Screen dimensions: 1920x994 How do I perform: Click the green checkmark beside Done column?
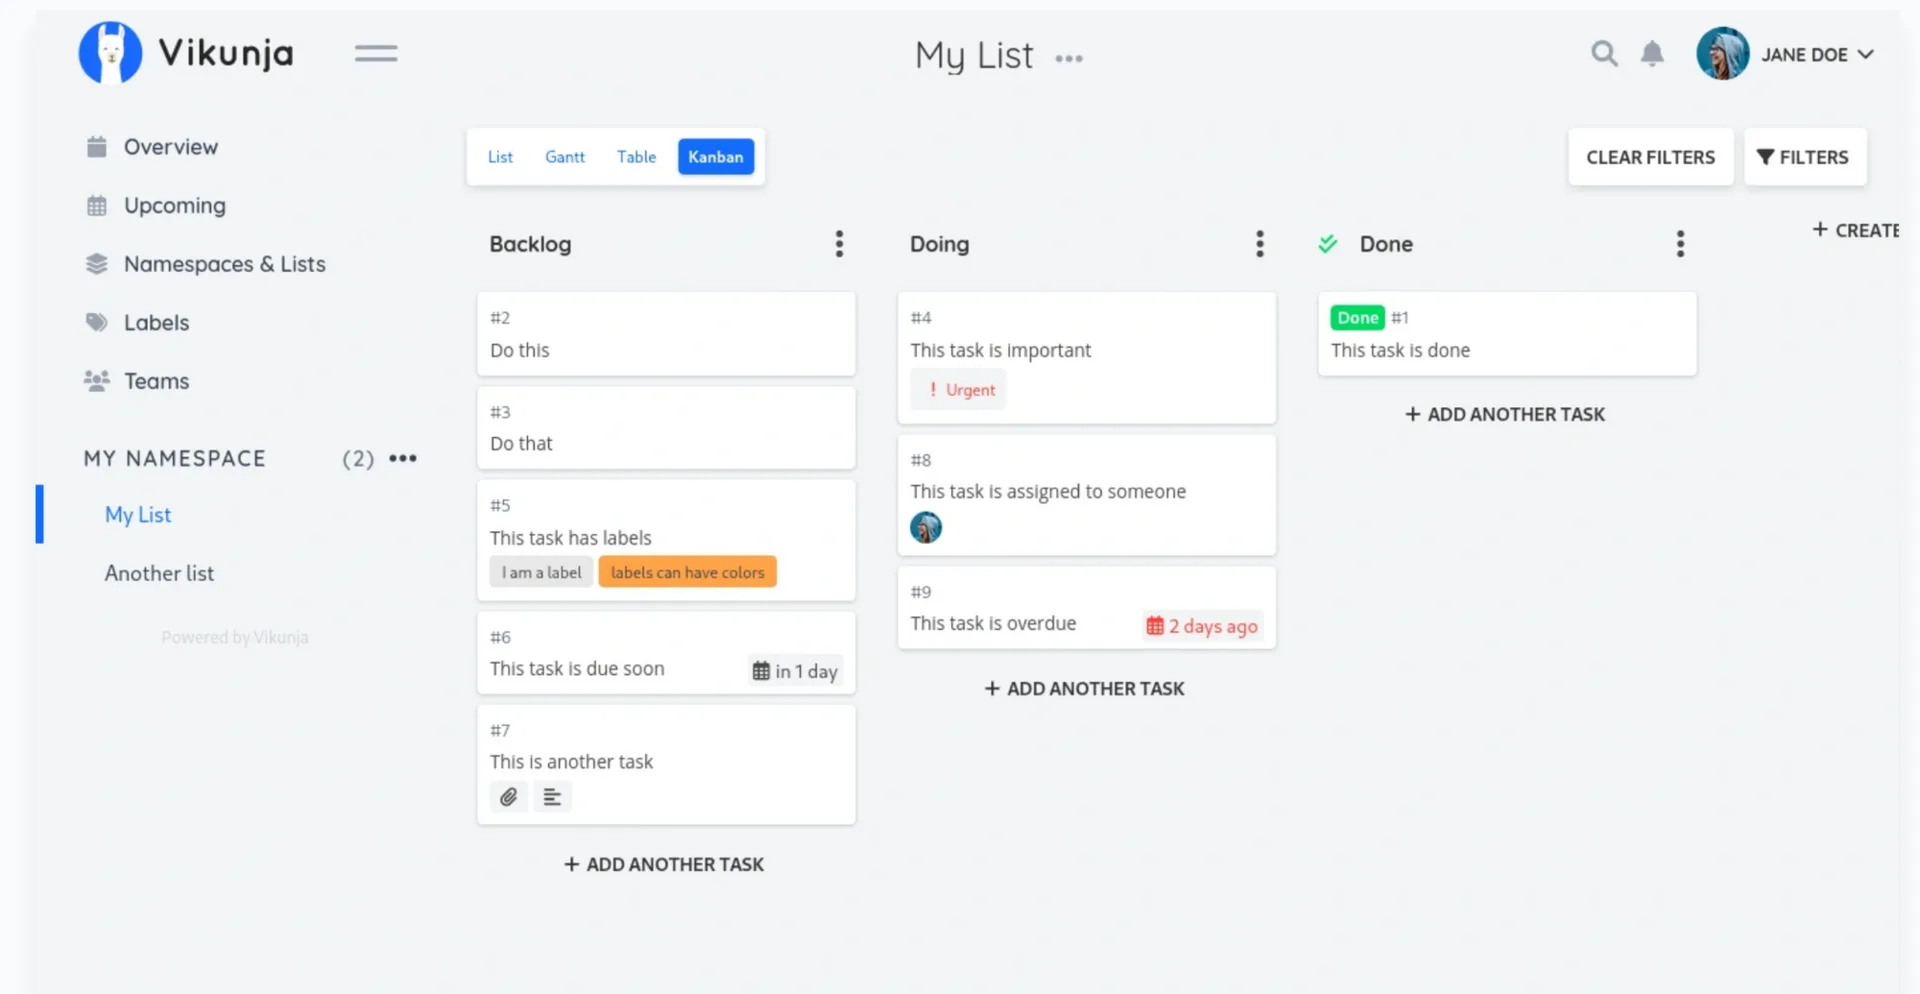[1327, 243]
